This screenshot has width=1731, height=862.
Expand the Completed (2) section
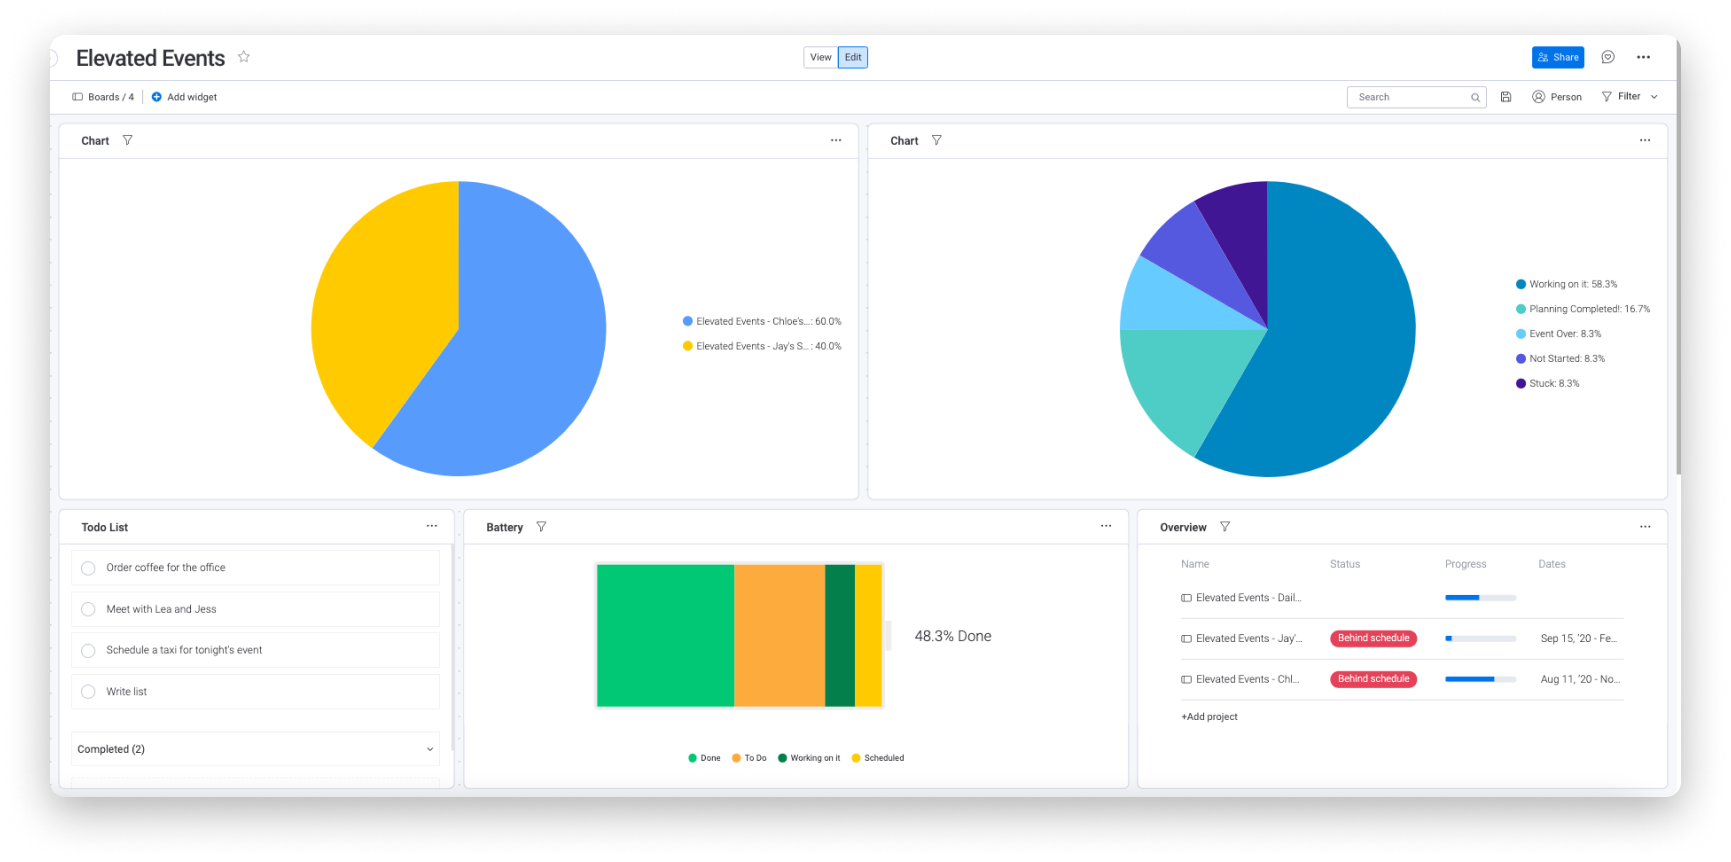tap(255, 749)
